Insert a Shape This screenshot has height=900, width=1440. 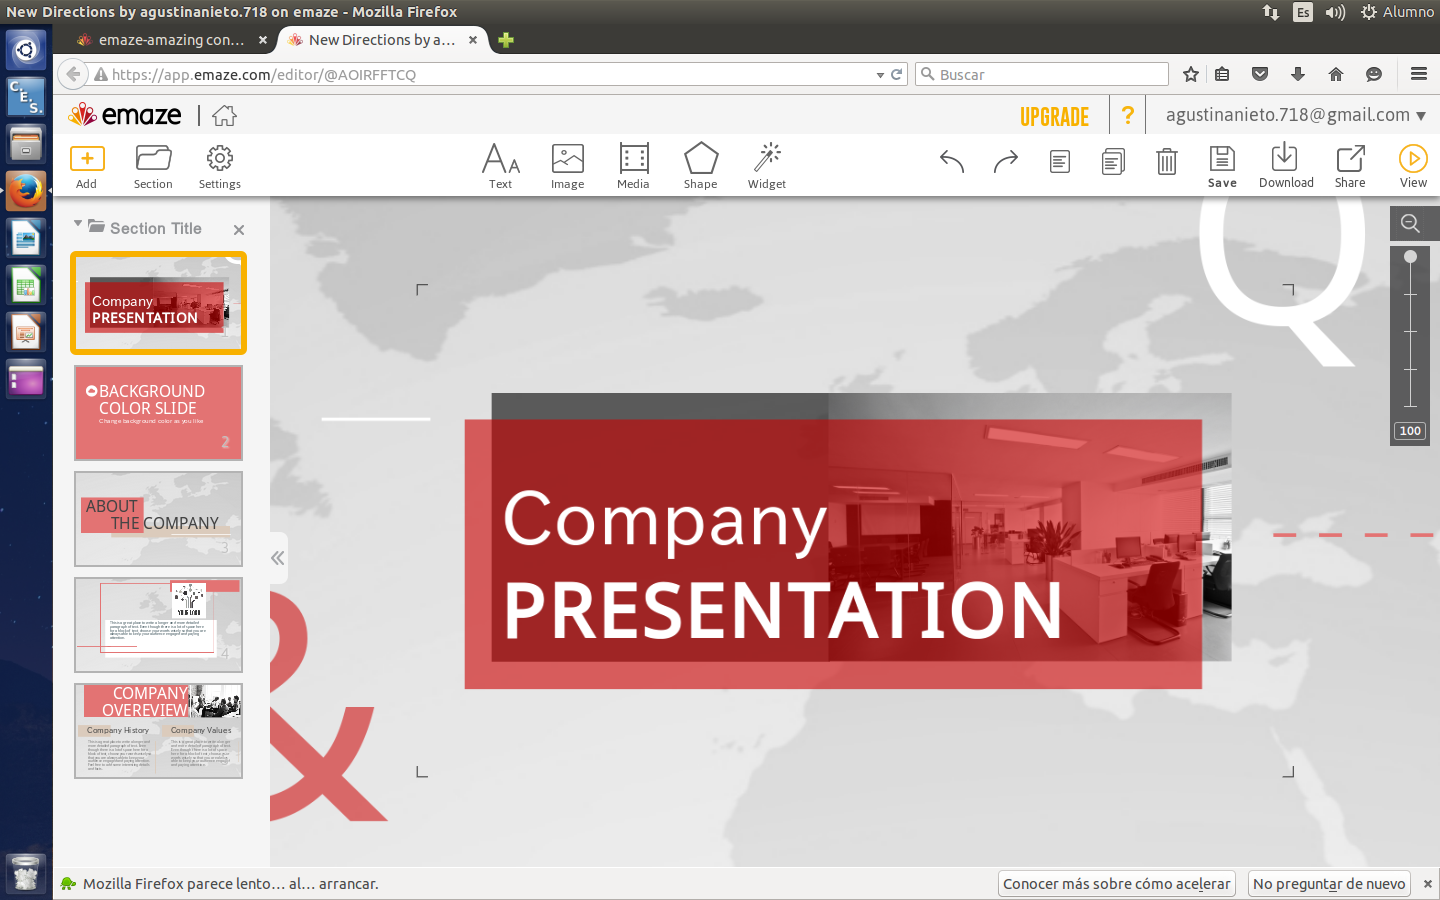pyautogui.click(x=700, y=166)
